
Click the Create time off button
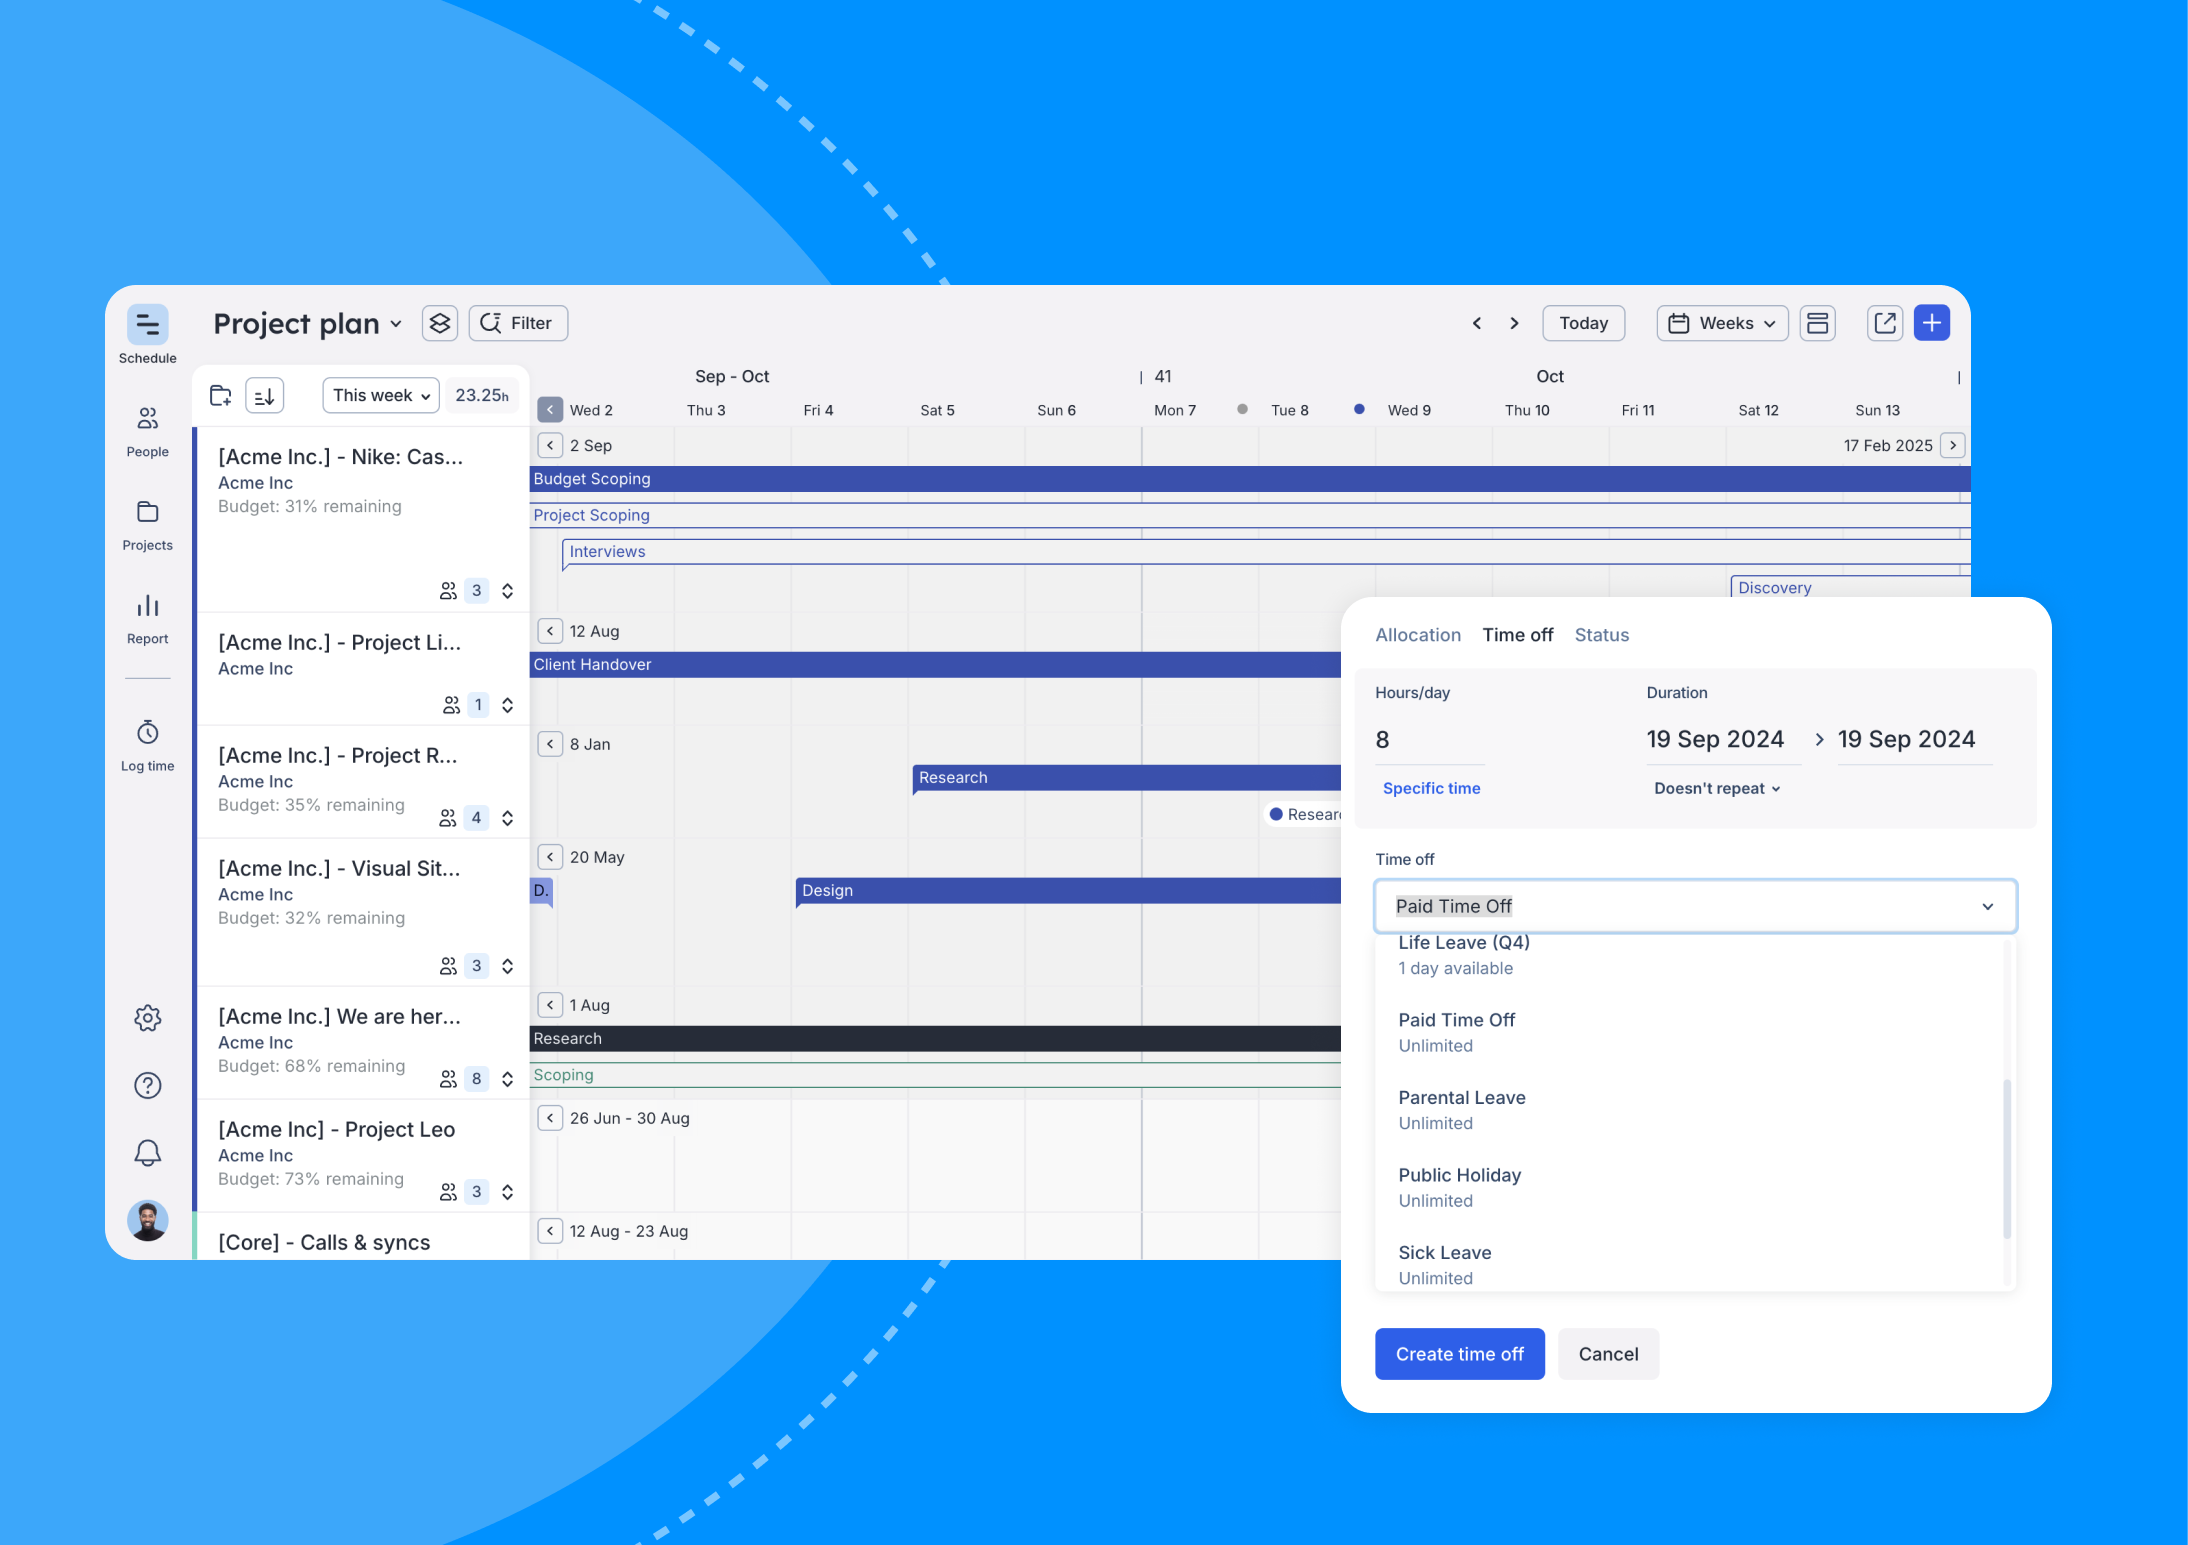(x=1459, y=1353)
